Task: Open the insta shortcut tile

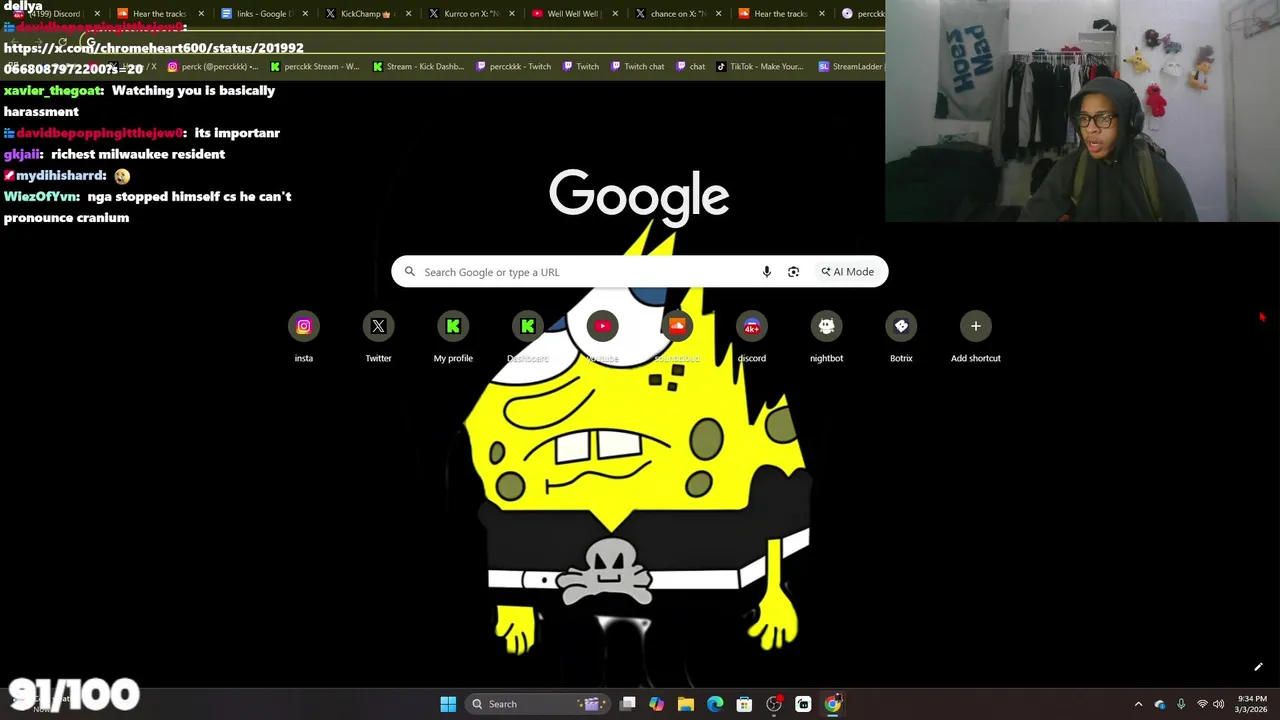Action: (x=304, y=337)
